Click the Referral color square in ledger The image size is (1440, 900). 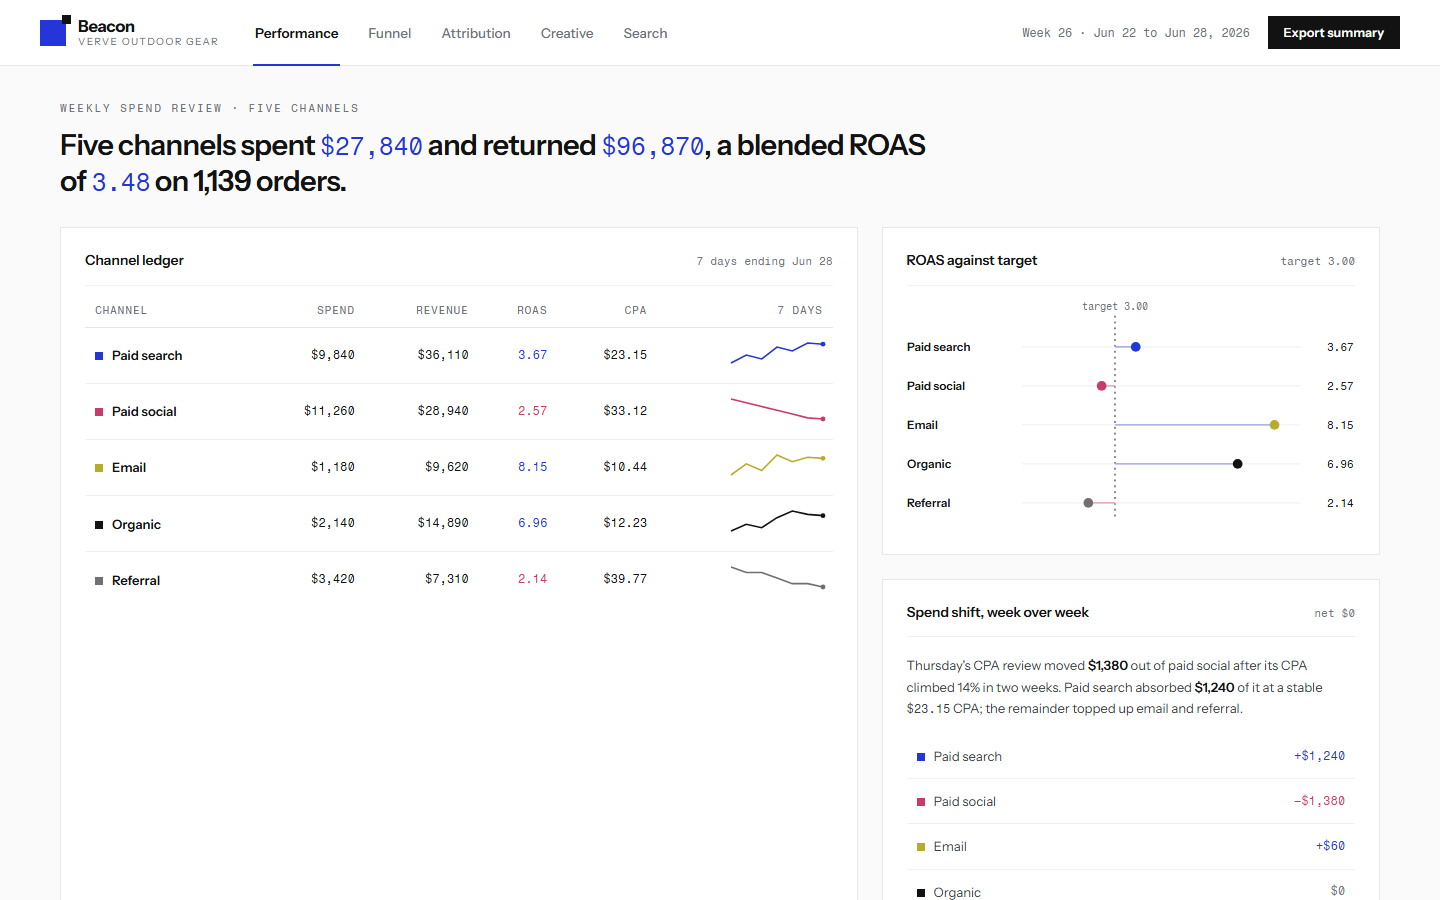point(99,581)
